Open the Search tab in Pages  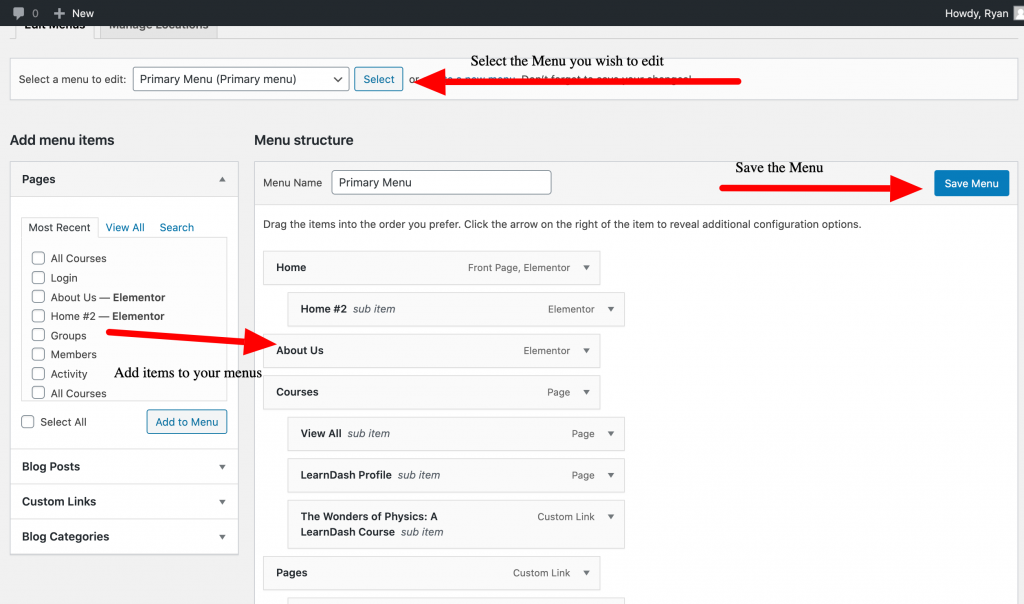click(177, 228)
